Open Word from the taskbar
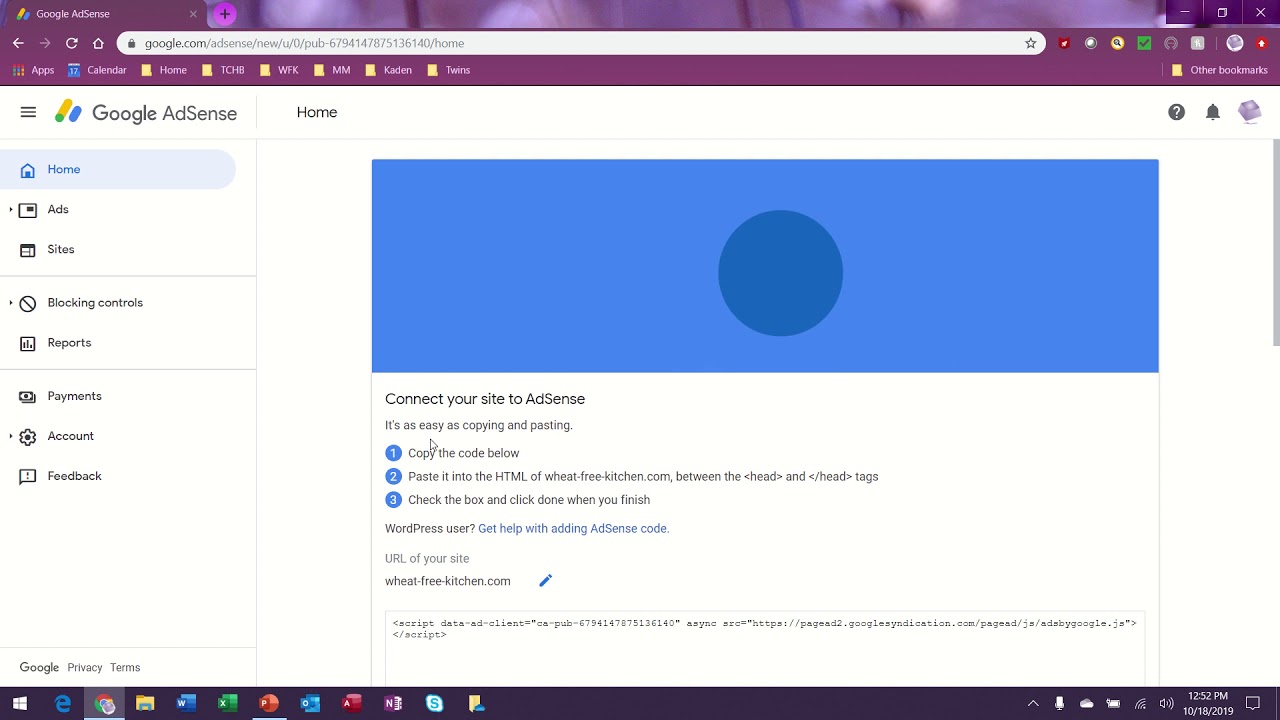This screenshot has width=1280, height=720. click(186, 704)
